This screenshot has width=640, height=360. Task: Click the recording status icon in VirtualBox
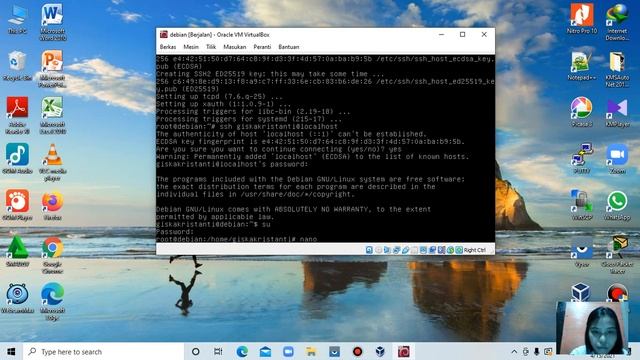pyautogui.click(x=432, y=250)
